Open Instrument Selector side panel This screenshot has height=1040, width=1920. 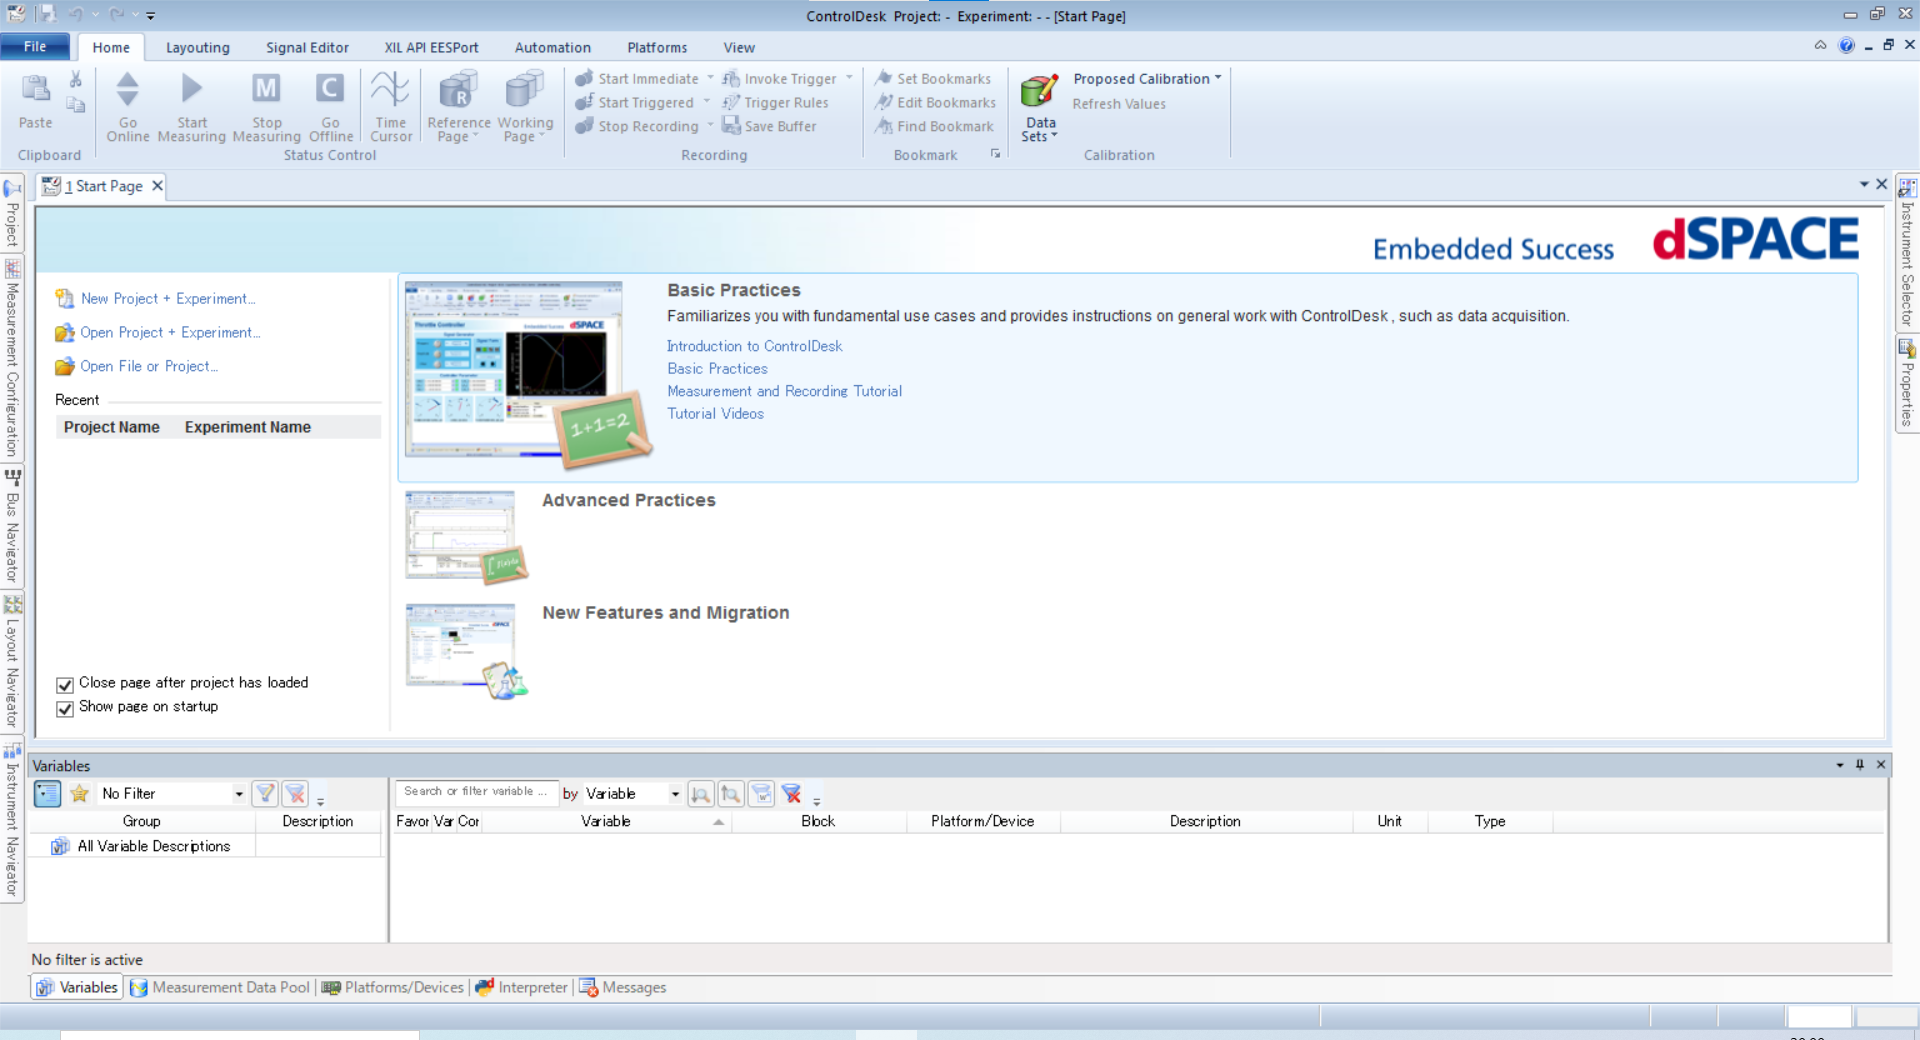click(x=1907, y=253)
